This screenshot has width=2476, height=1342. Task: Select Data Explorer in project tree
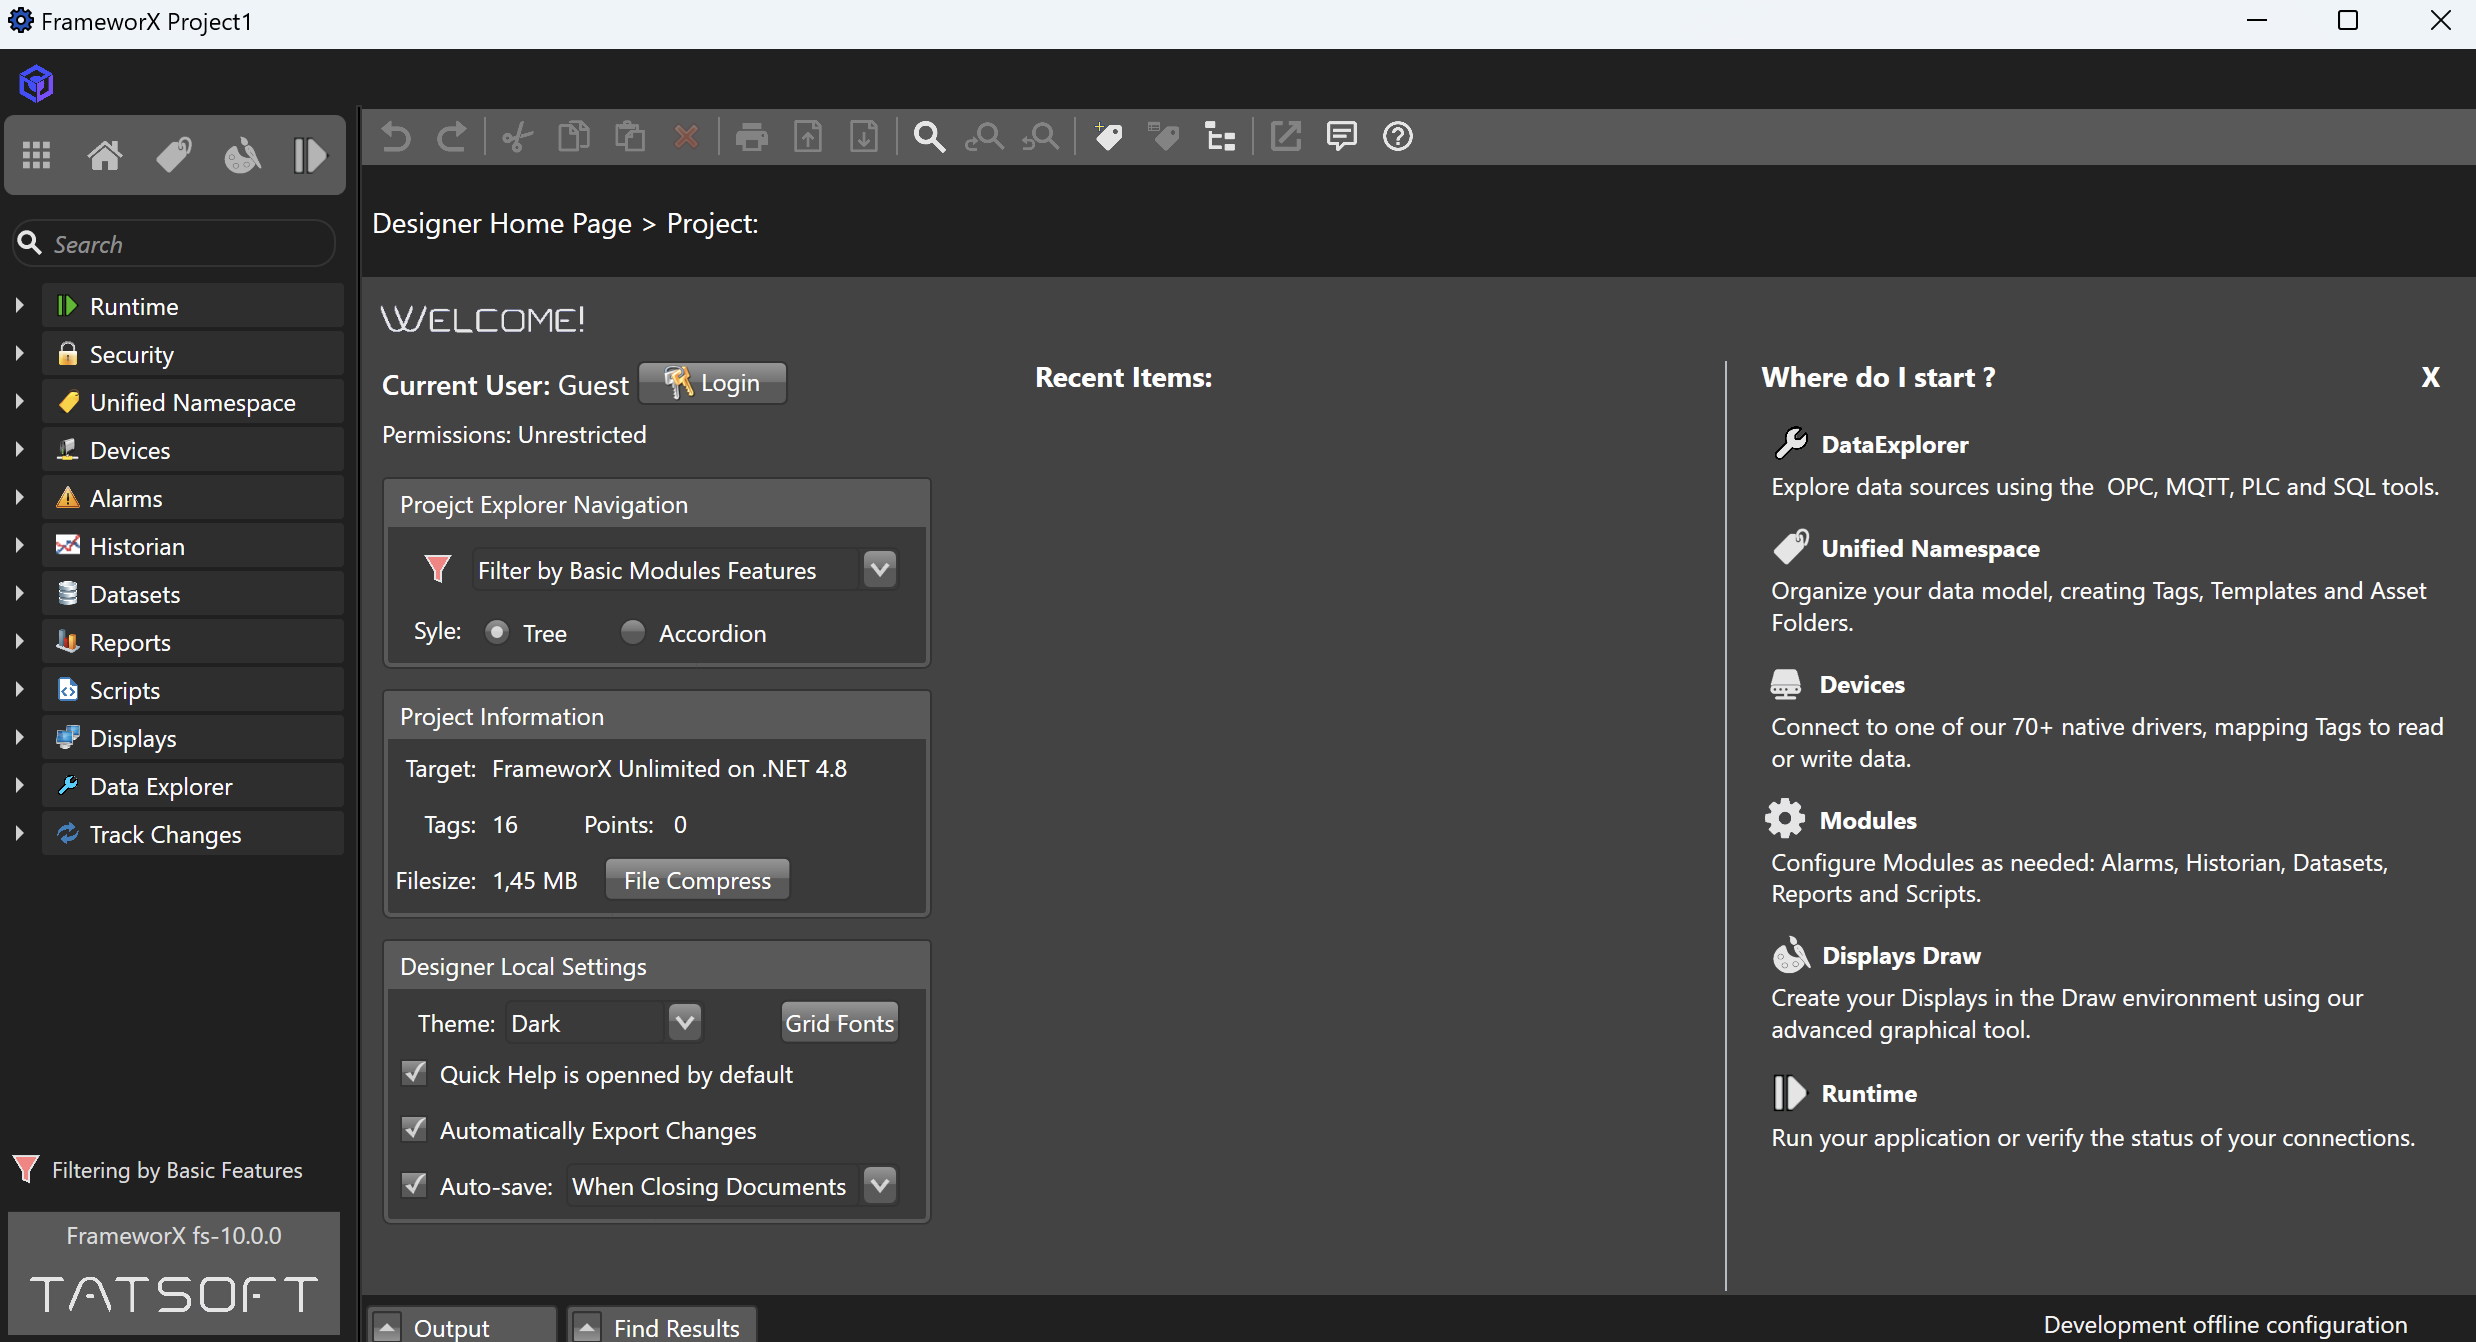pyautogui.click(x=193, y=786)
